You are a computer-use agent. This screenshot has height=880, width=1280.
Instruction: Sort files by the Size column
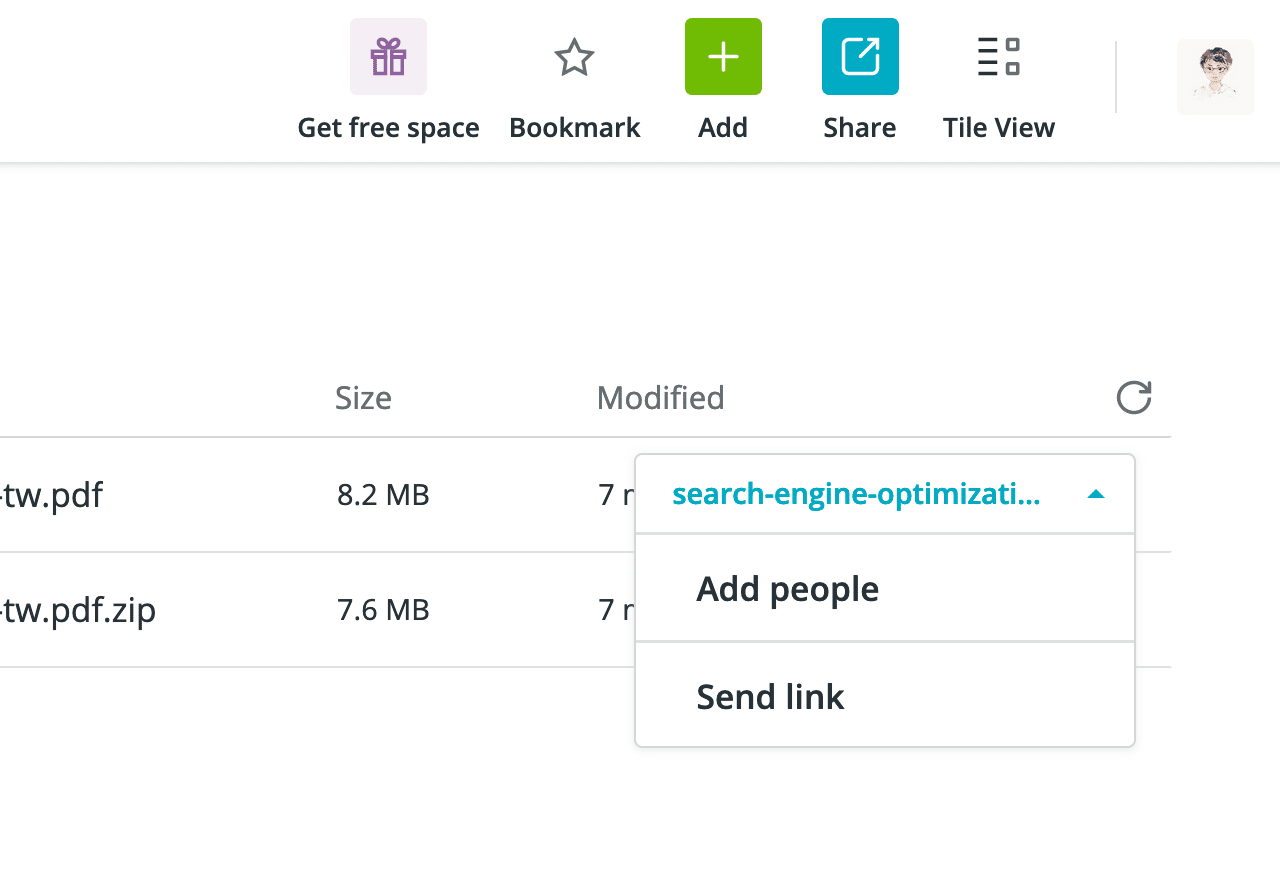[x=363, y=398]
